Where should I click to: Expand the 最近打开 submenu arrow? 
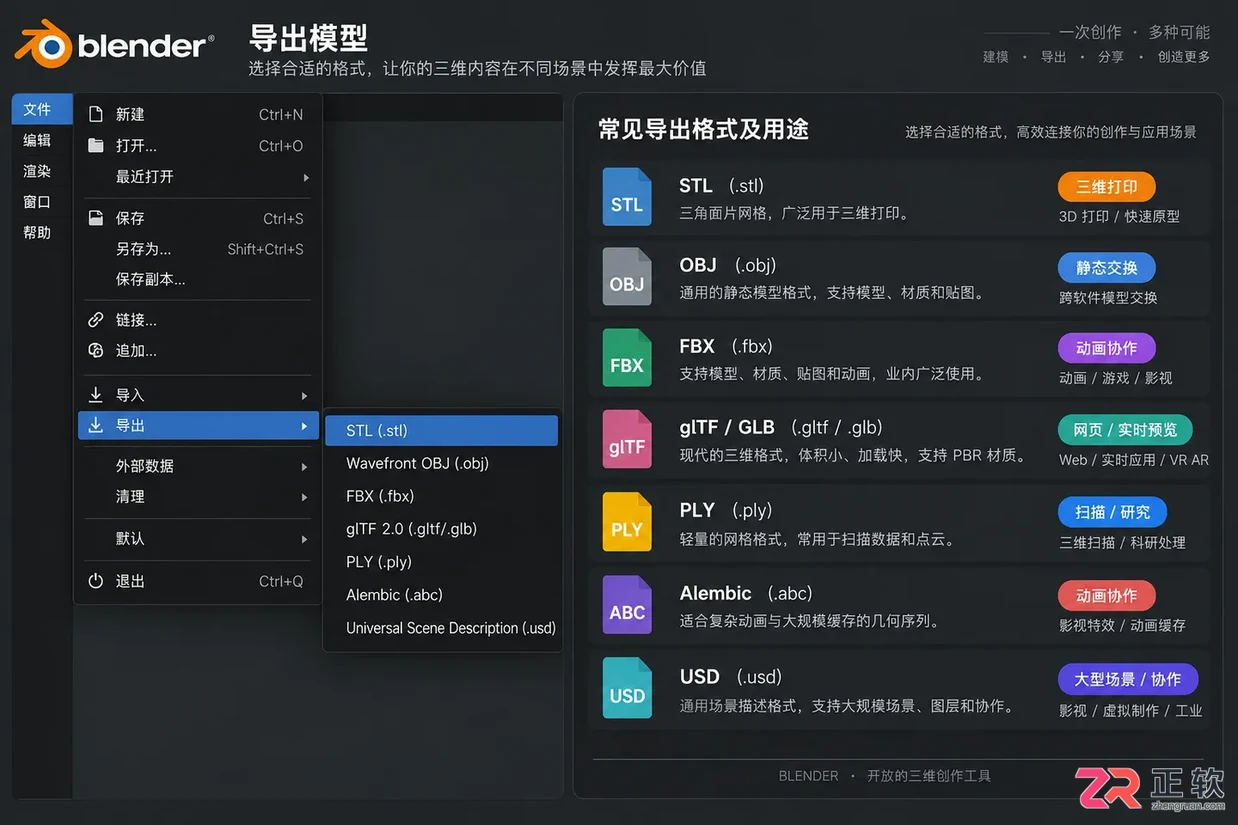pos(306,177)
